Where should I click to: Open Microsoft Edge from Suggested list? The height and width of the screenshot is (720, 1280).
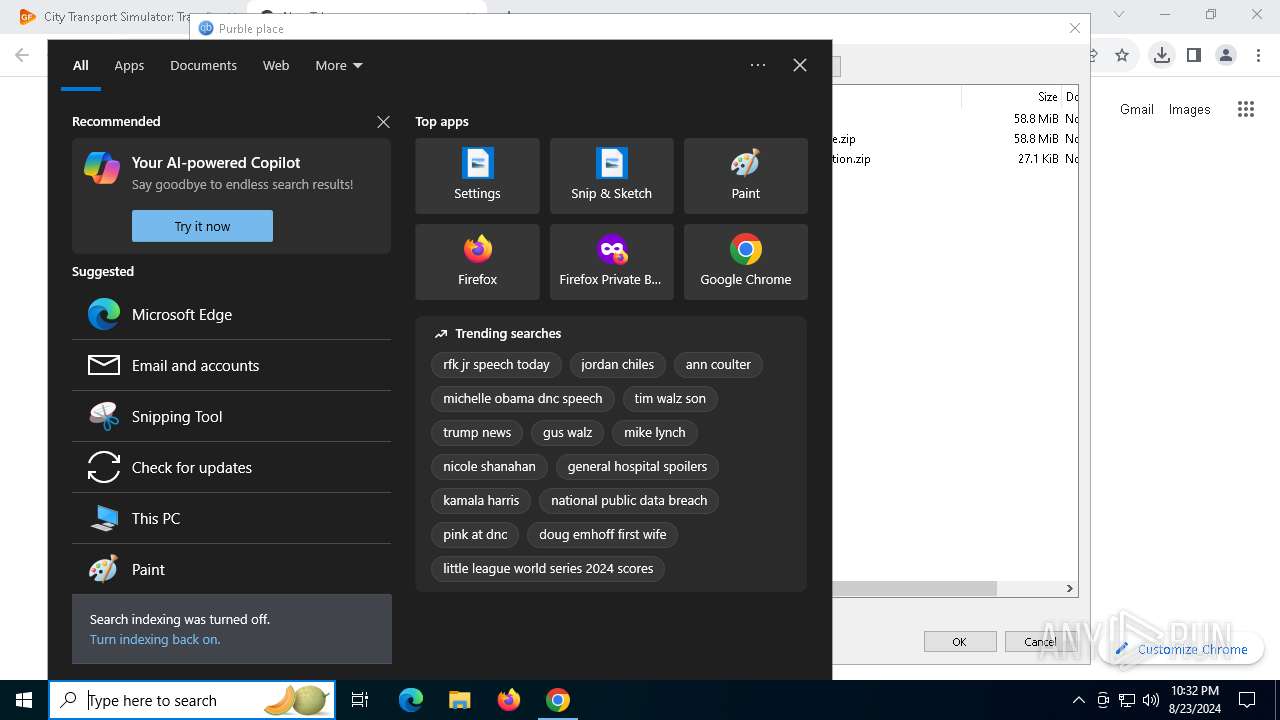point(231,314)
